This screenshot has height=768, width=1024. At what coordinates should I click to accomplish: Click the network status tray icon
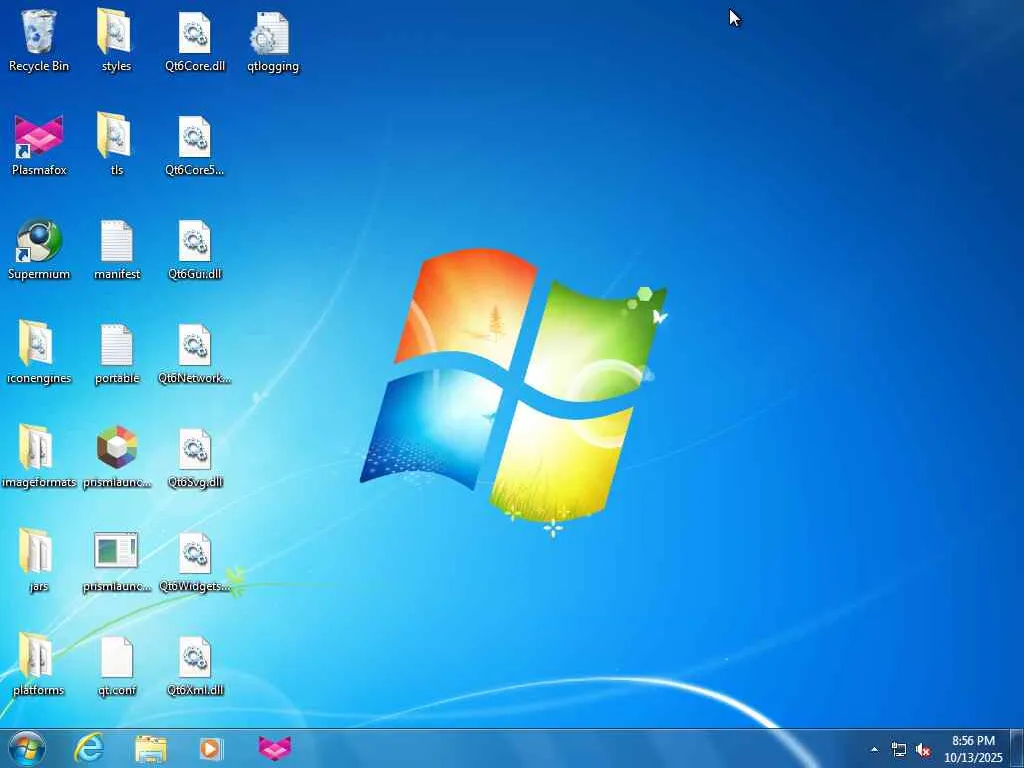click(899, 750)
